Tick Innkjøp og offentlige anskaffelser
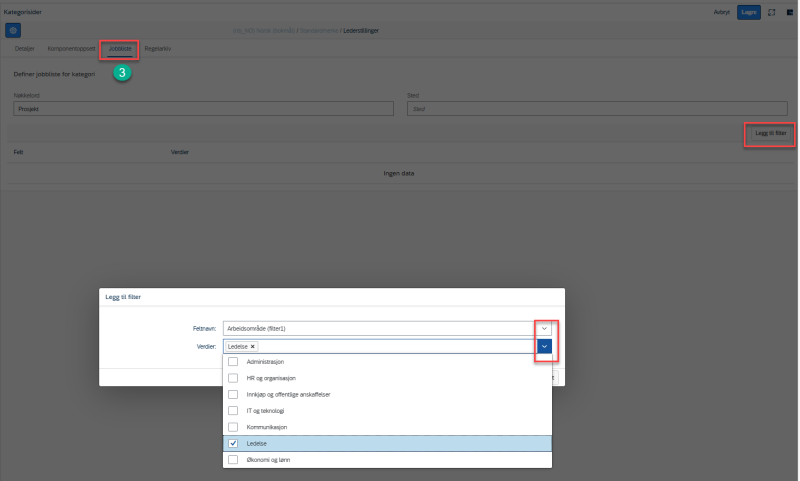Viewport: 800px width, 481px height. (x=233, y=394)
